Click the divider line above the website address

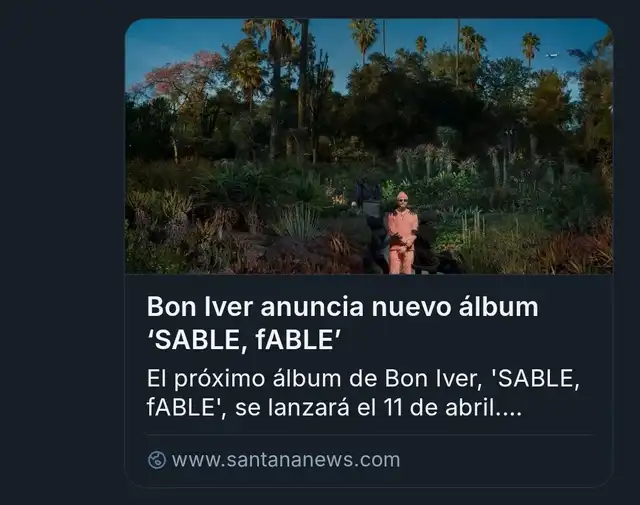369,435
